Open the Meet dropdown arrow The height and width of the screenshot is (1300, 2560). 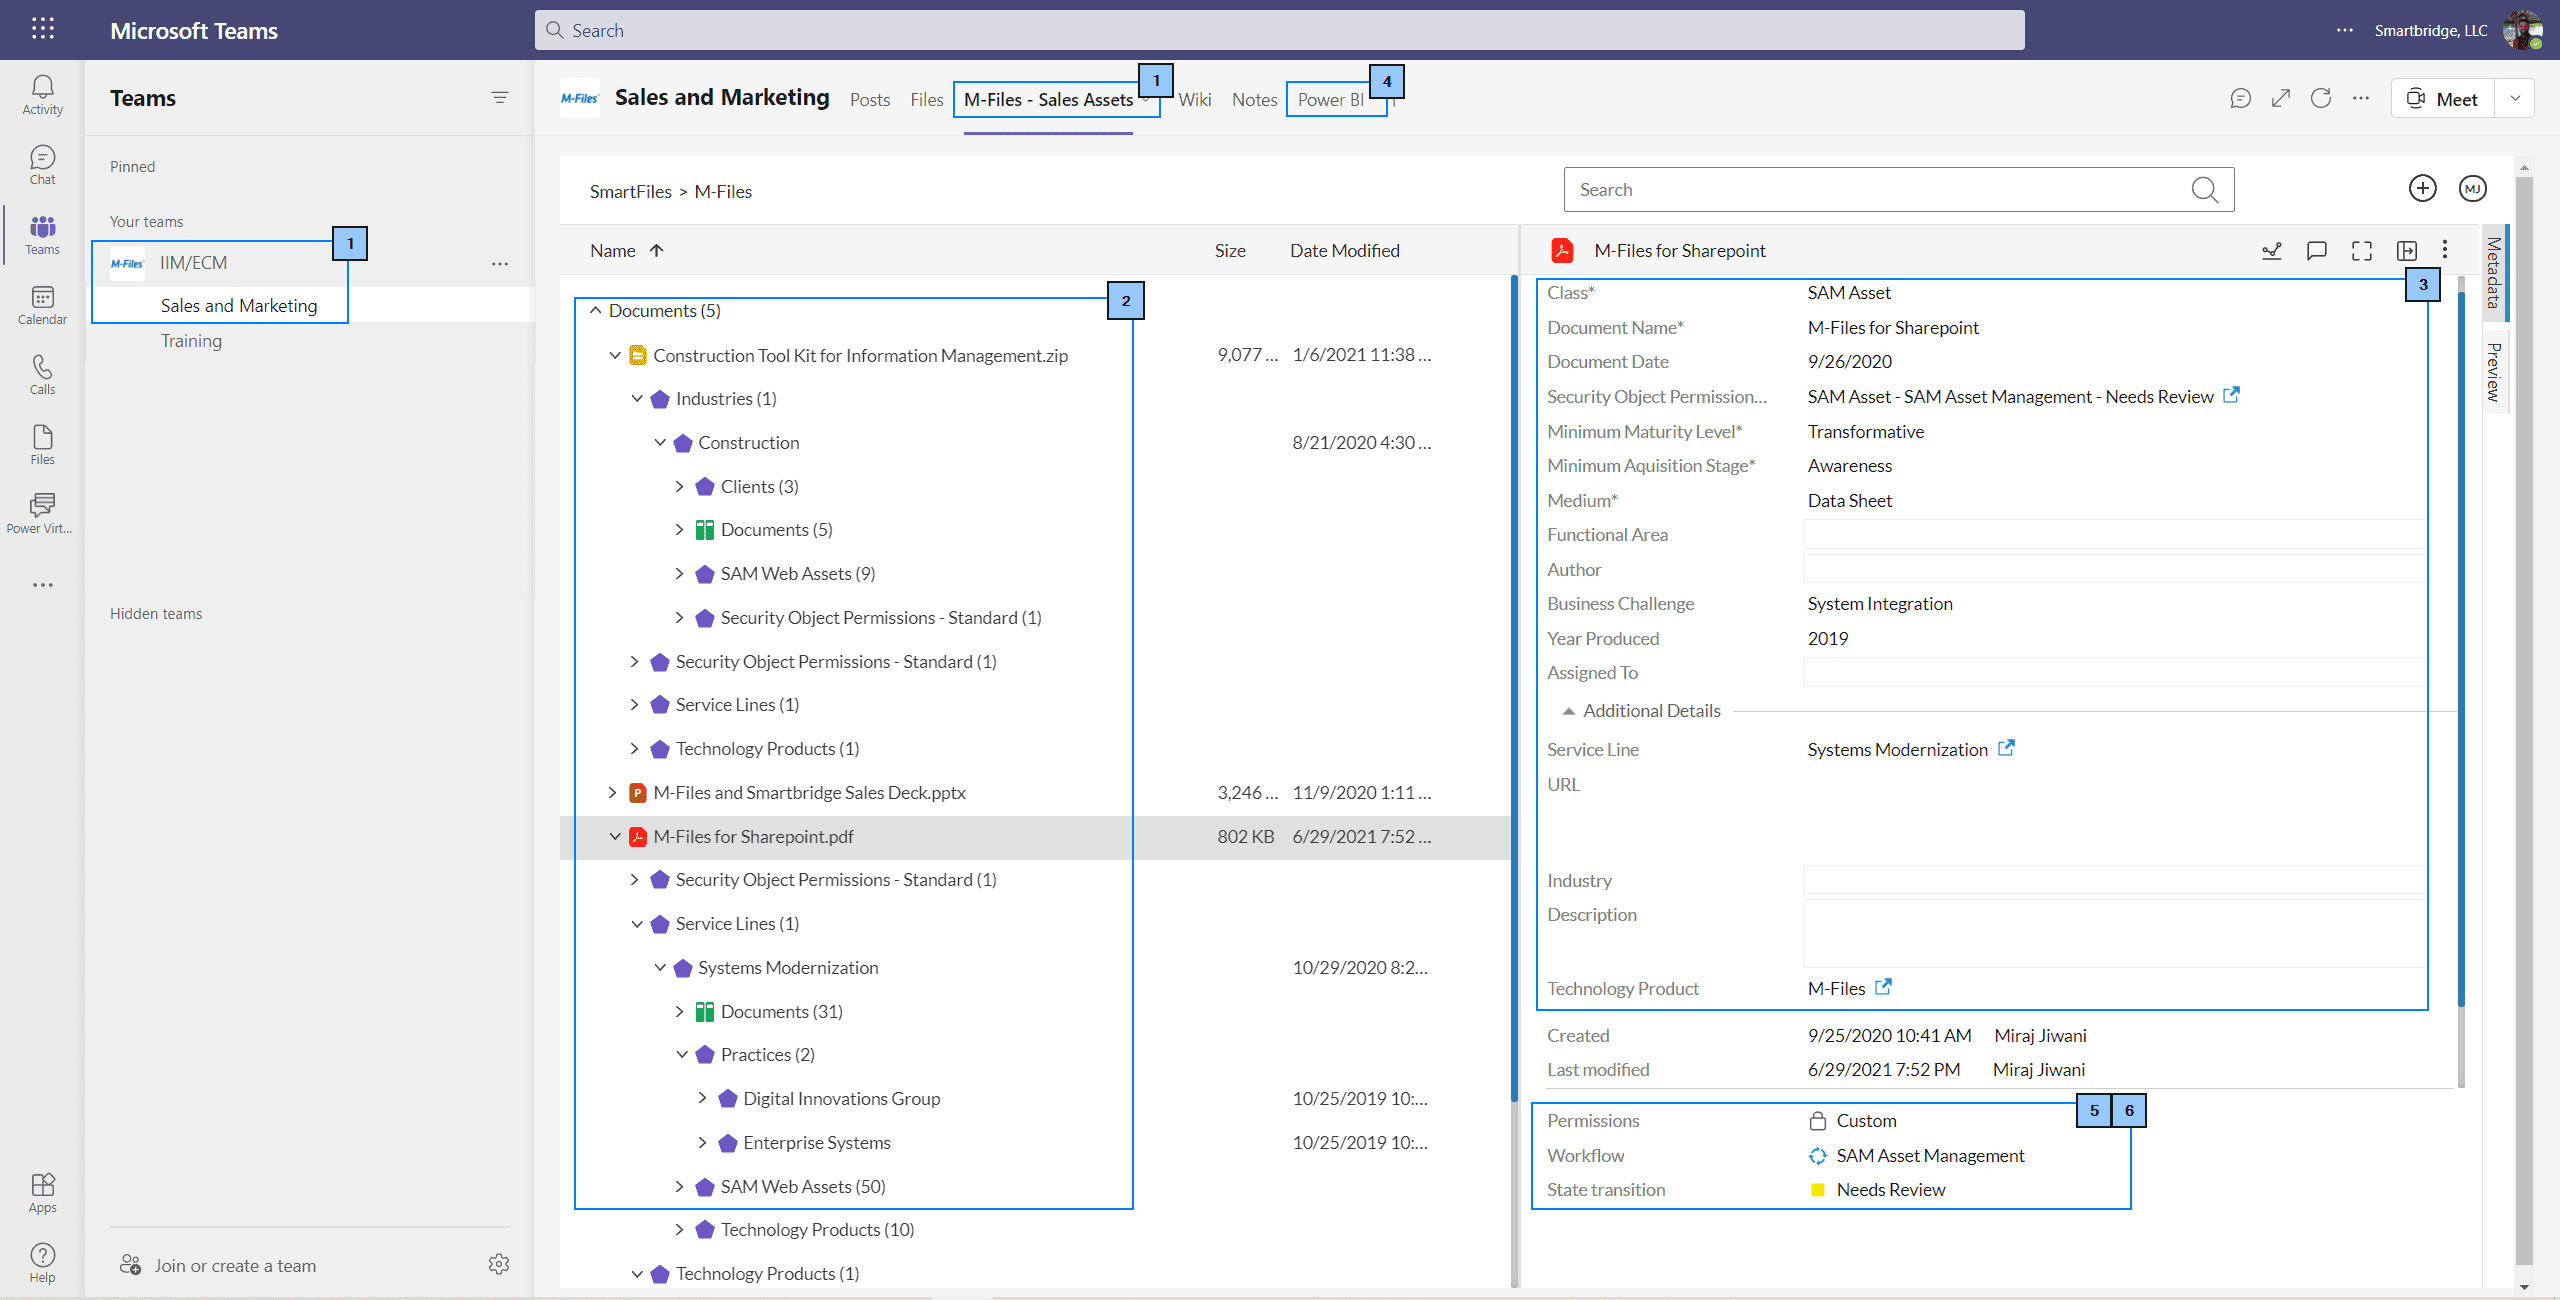click(x=2515, y=98)
